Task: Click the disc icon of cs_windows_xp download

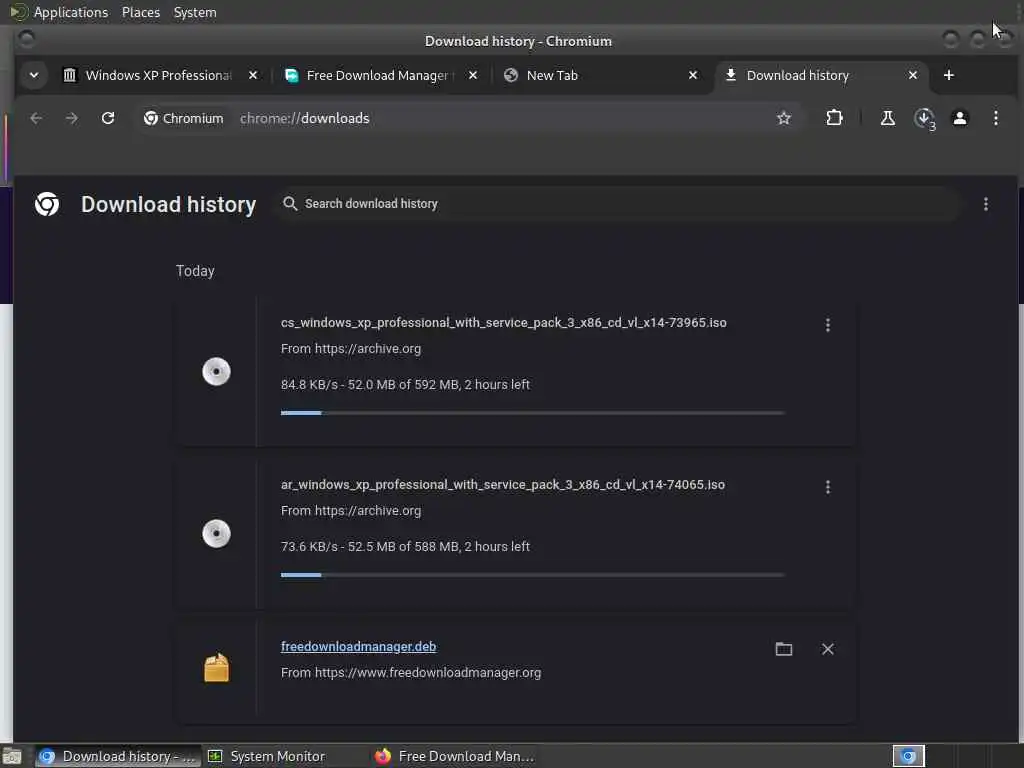Action: tap(216, 372)
